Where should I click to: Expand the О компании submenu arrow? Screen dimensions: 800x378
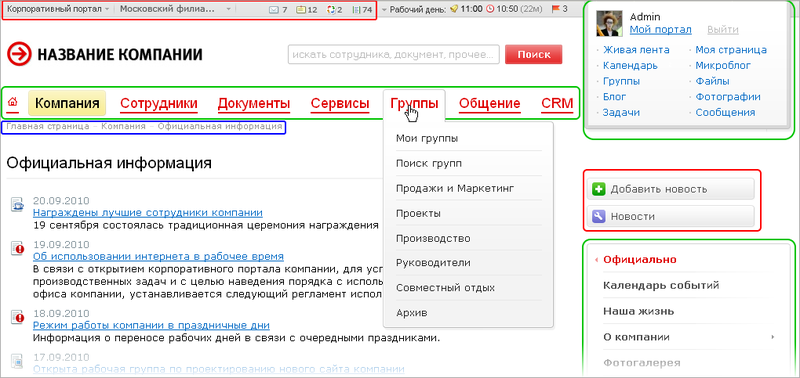[x=773, y=337]
